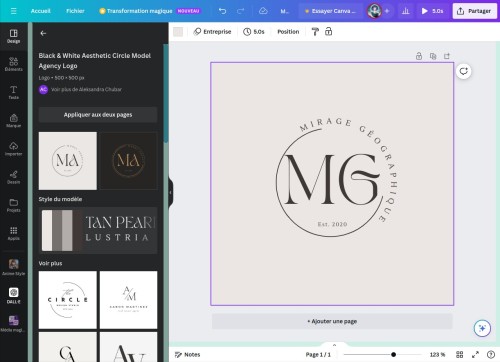Open the background color swatch
The image size is (500, 362).
(178, 32)
